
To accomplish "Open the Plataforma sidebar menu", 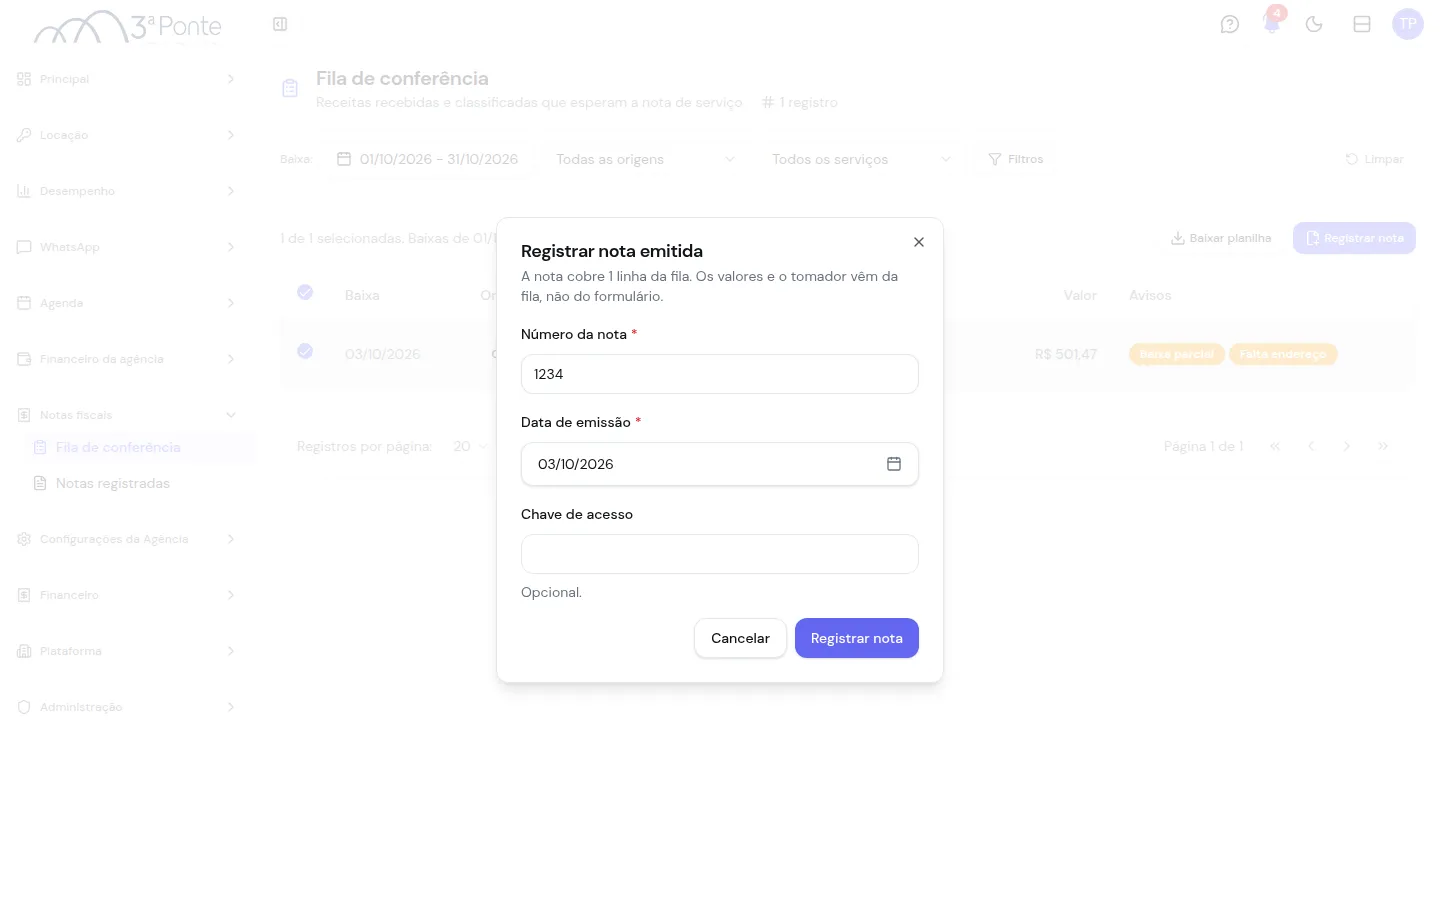I will (127, 651).
